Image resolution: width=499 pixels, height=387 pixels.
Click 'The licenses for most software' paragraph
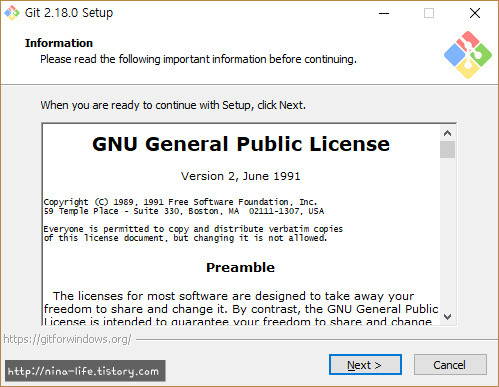point(241,309)
